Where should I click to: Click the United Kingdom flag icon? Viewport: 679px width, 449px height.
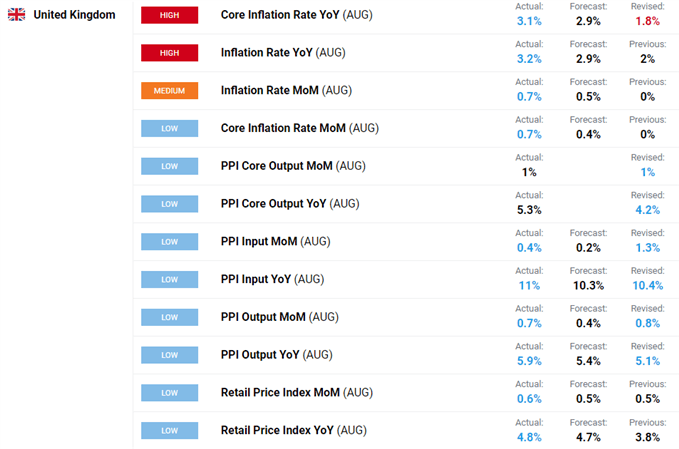pos(16,15)
